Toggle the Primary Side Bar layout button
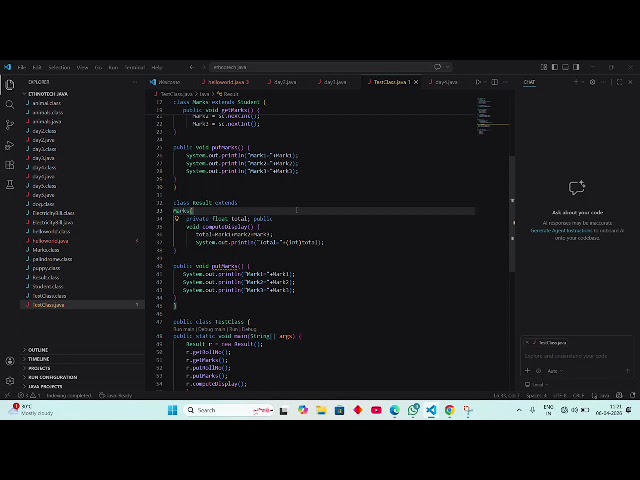640x480 pixels. click(x=555, y=67)
